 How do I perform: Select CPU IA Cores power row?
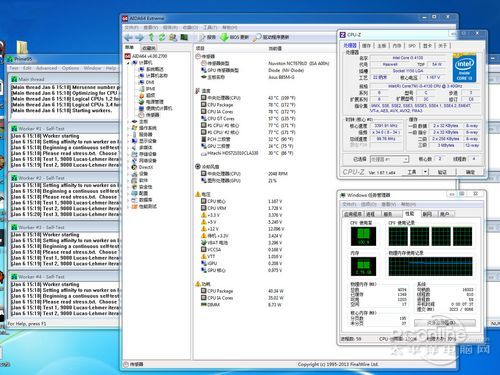(242, 298)
